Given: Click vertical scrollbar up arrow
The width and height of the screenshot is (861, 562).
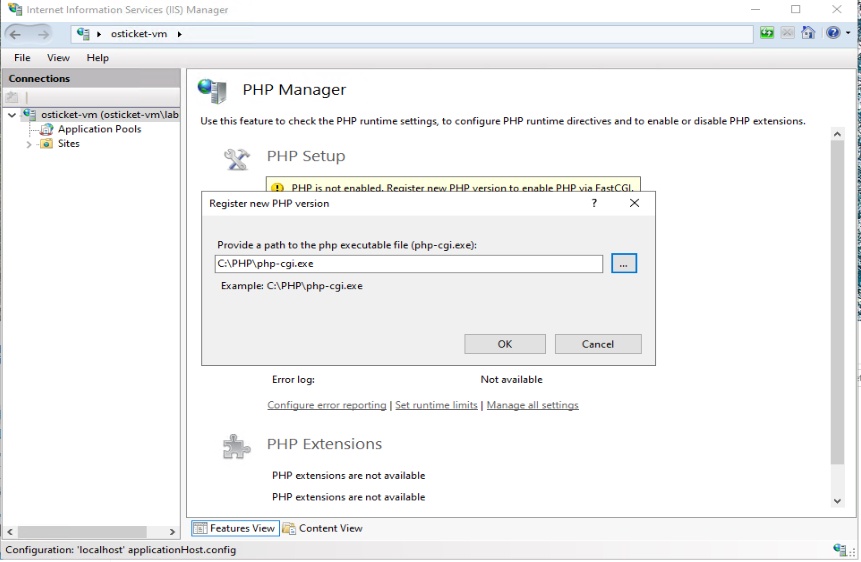Looking at the screenshot, I should click(x=837, y=133).
